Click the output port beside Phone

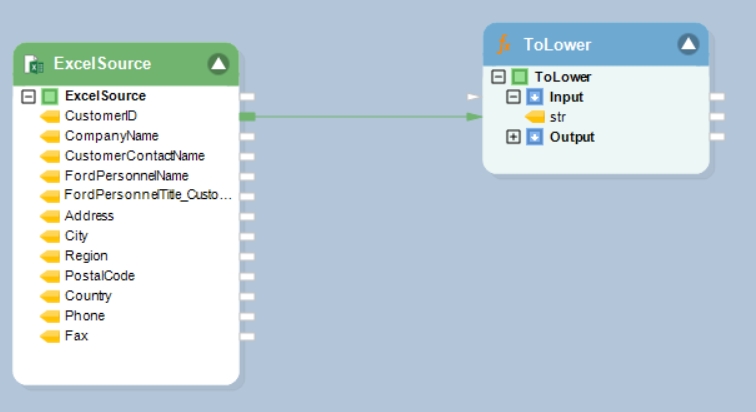pos(247,317)
